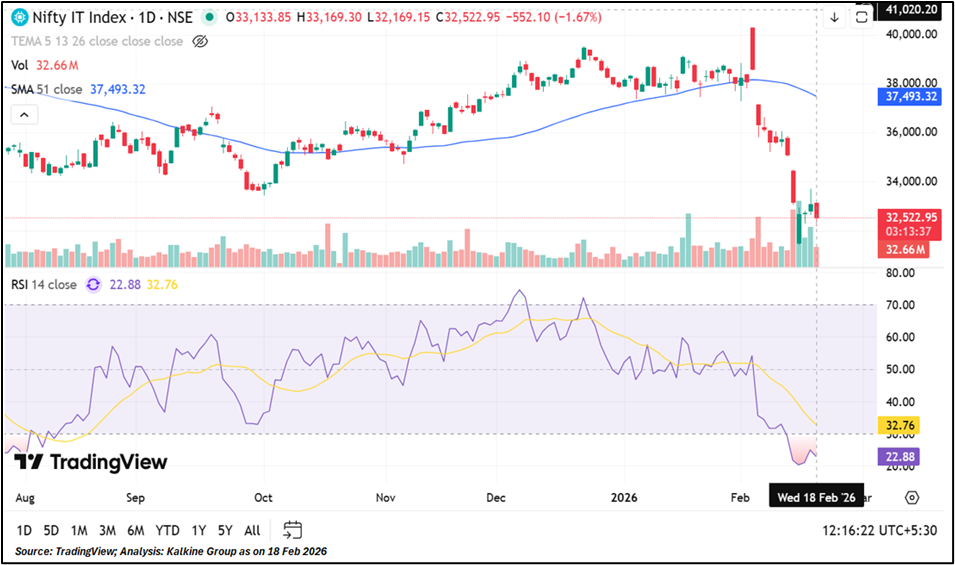
Task: Switch to the 3M time range
Action: click(107, 530)
